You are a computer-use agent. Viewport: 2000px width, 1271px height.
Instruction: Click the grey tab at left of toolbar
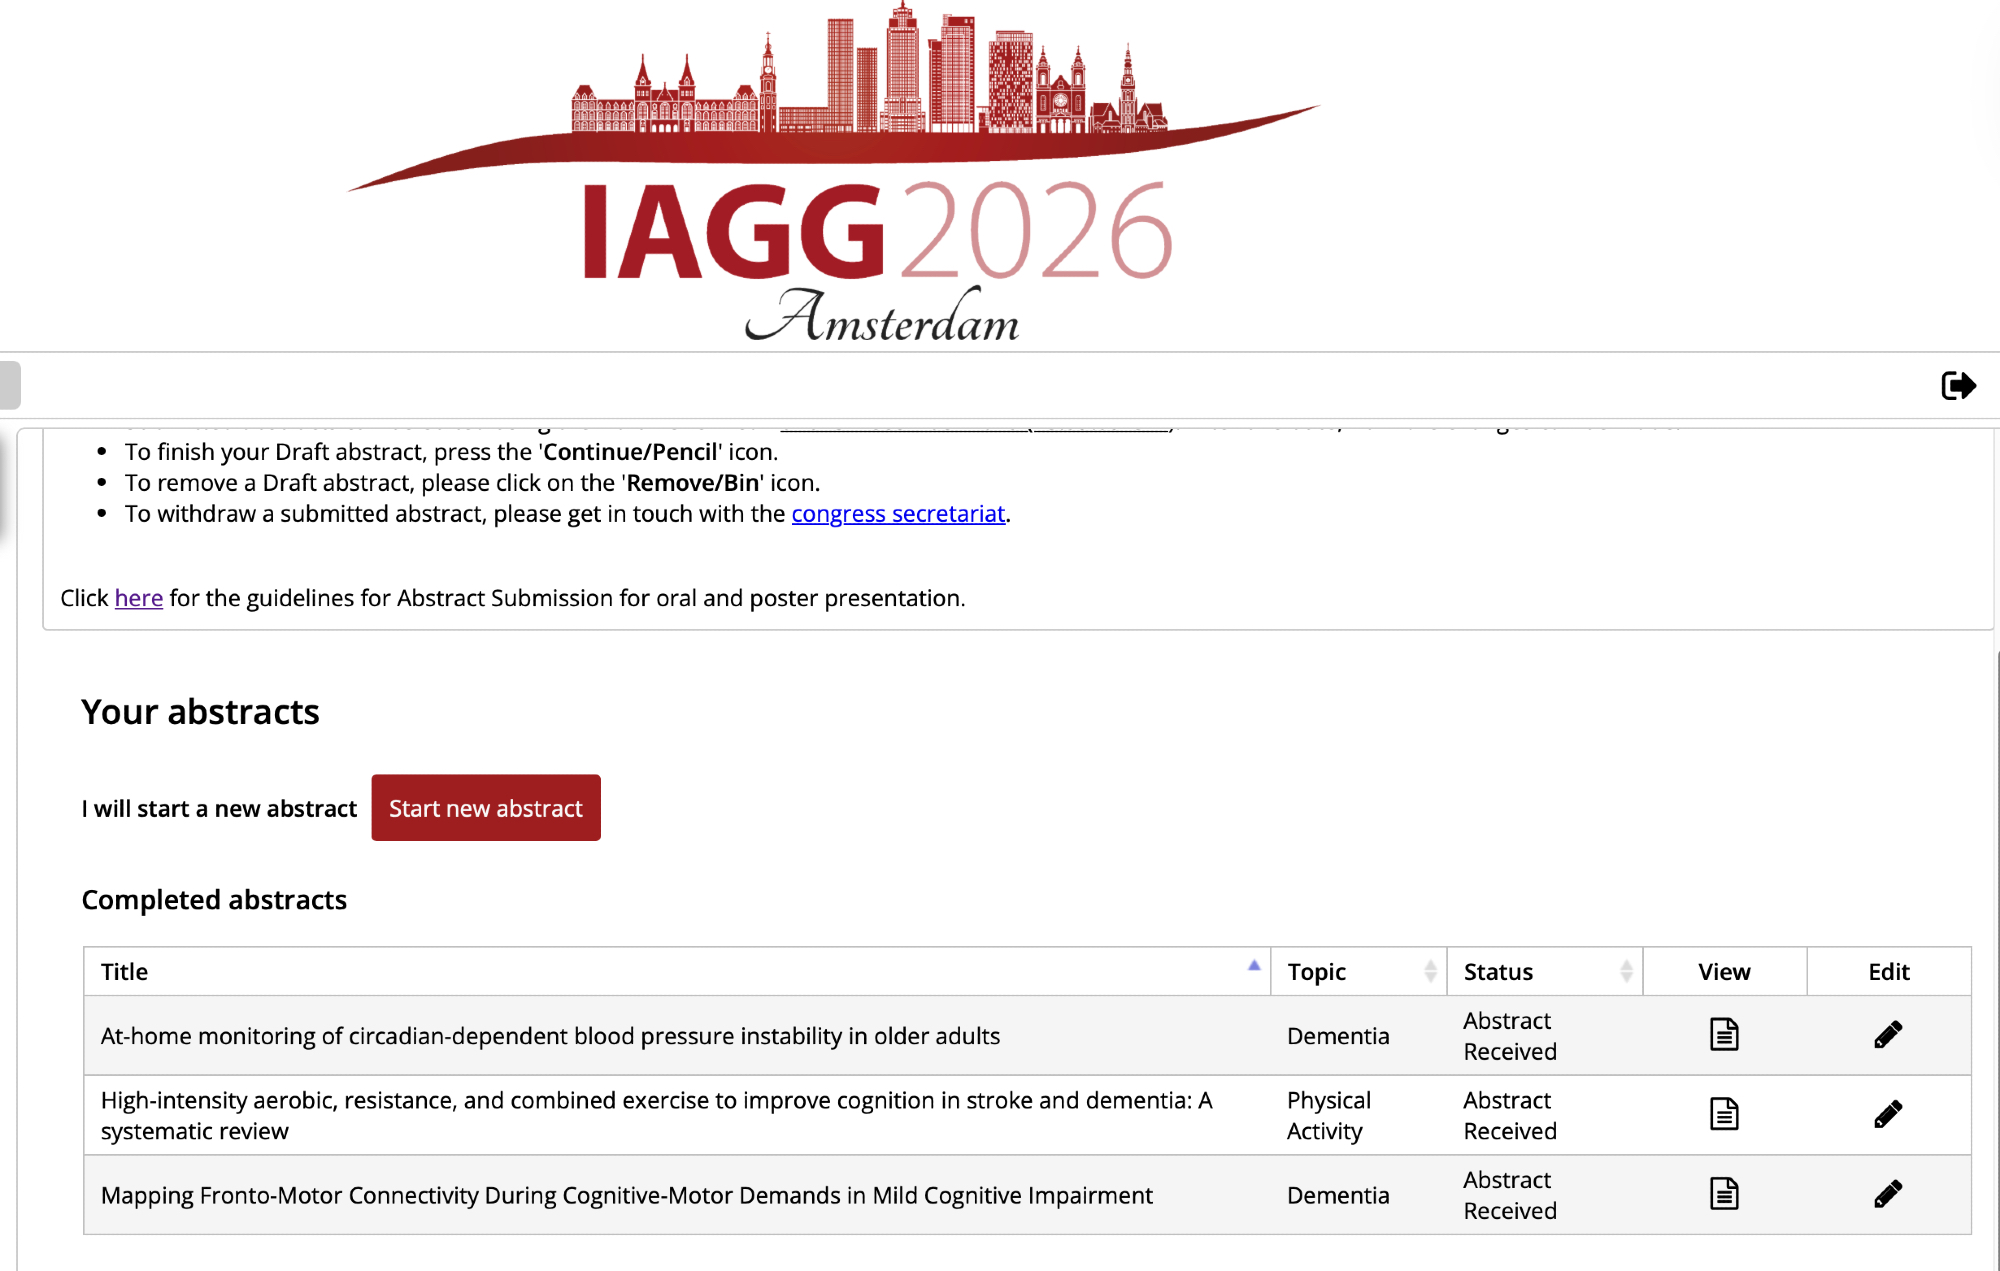tap(10, 385)
